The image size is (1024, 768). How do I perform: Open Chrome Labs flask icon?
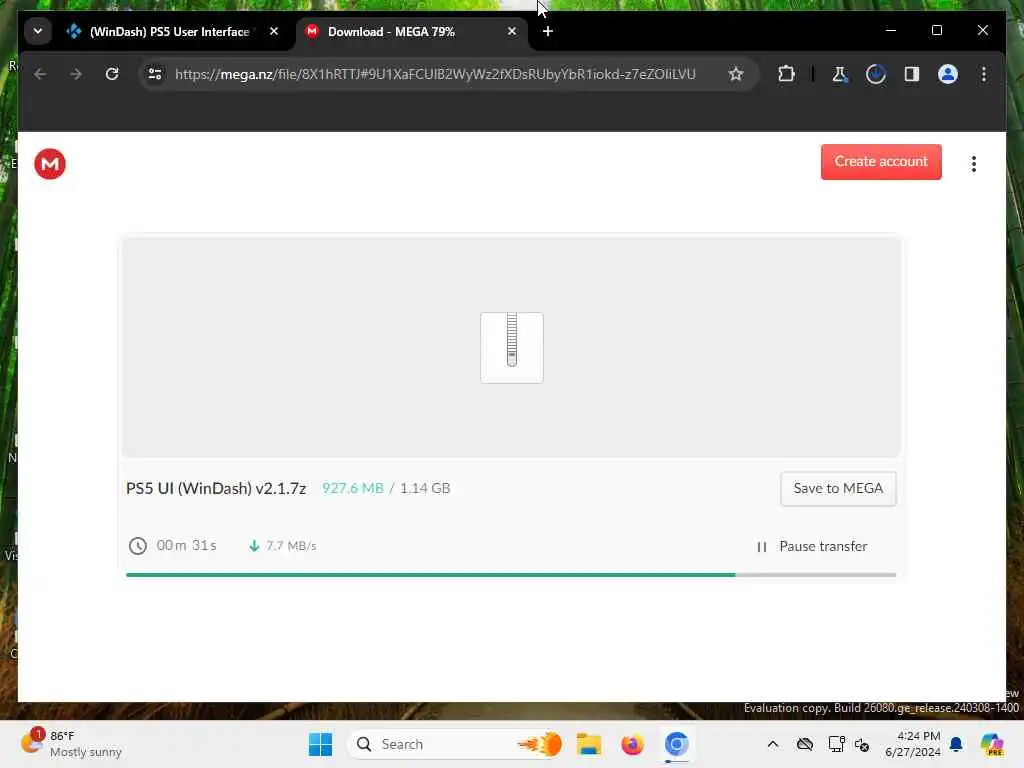(839, 74)
